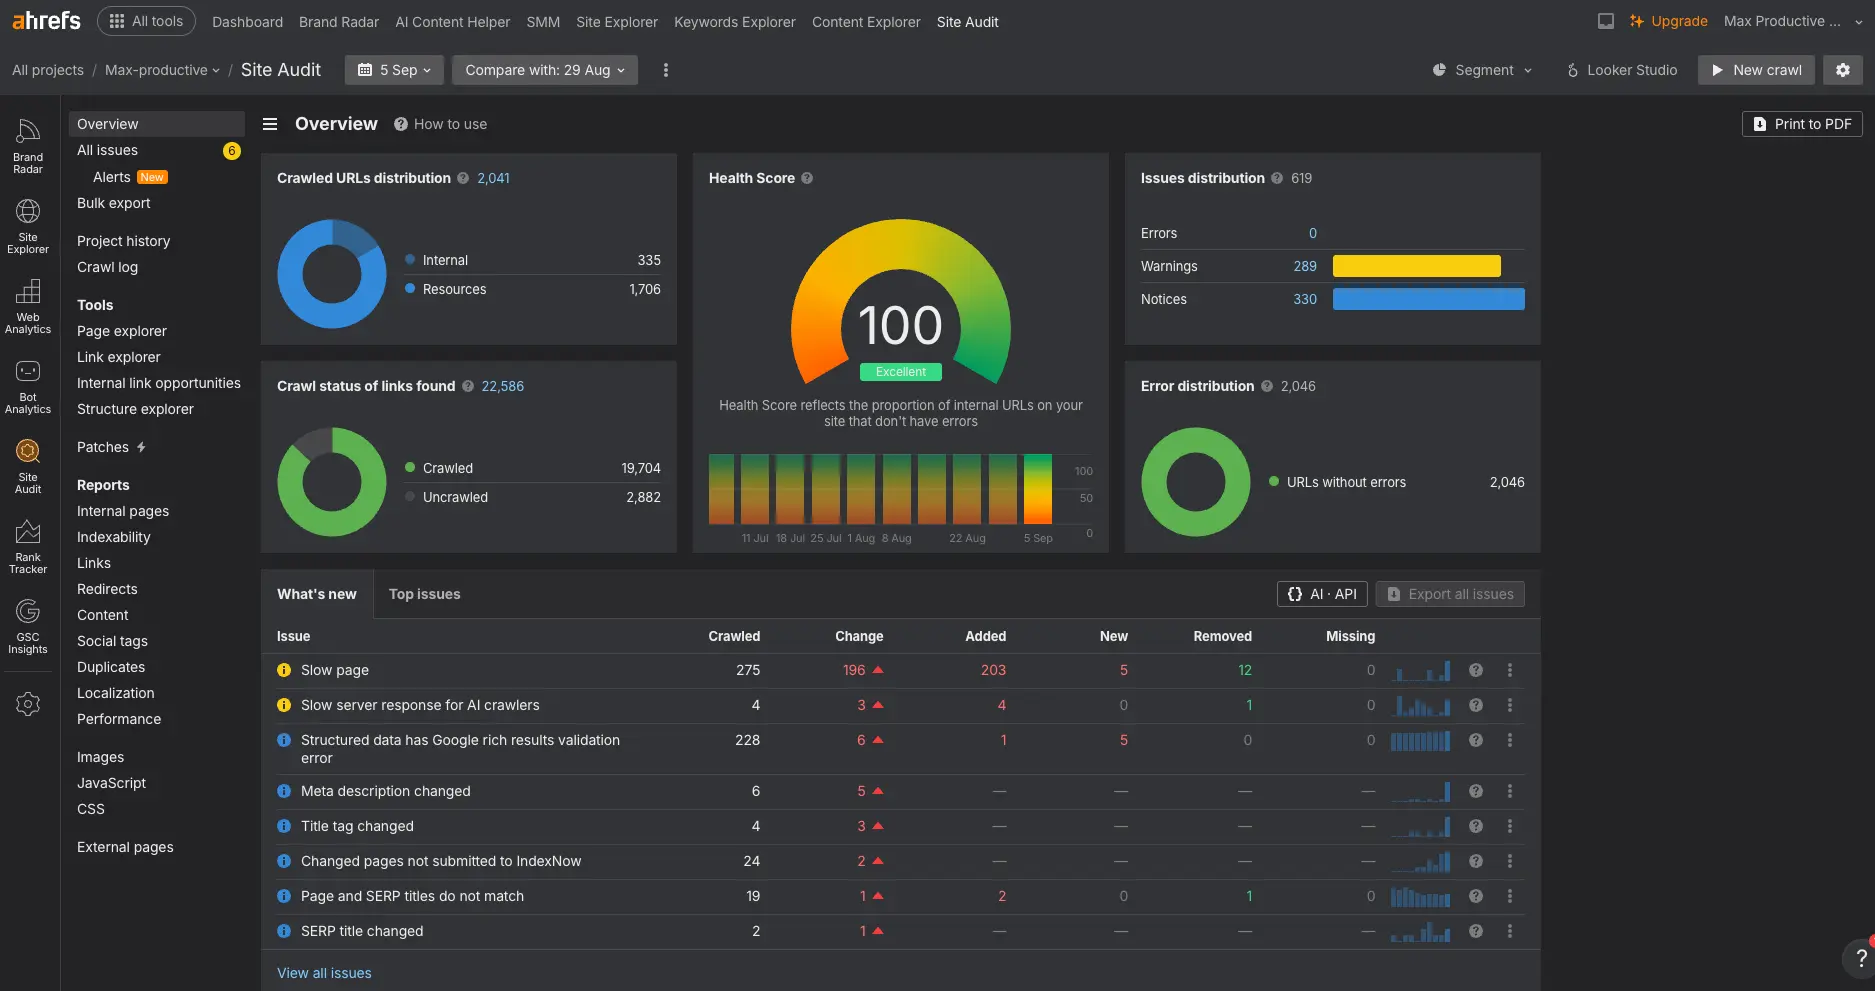Open the AI · API button

click(1322, 594)
